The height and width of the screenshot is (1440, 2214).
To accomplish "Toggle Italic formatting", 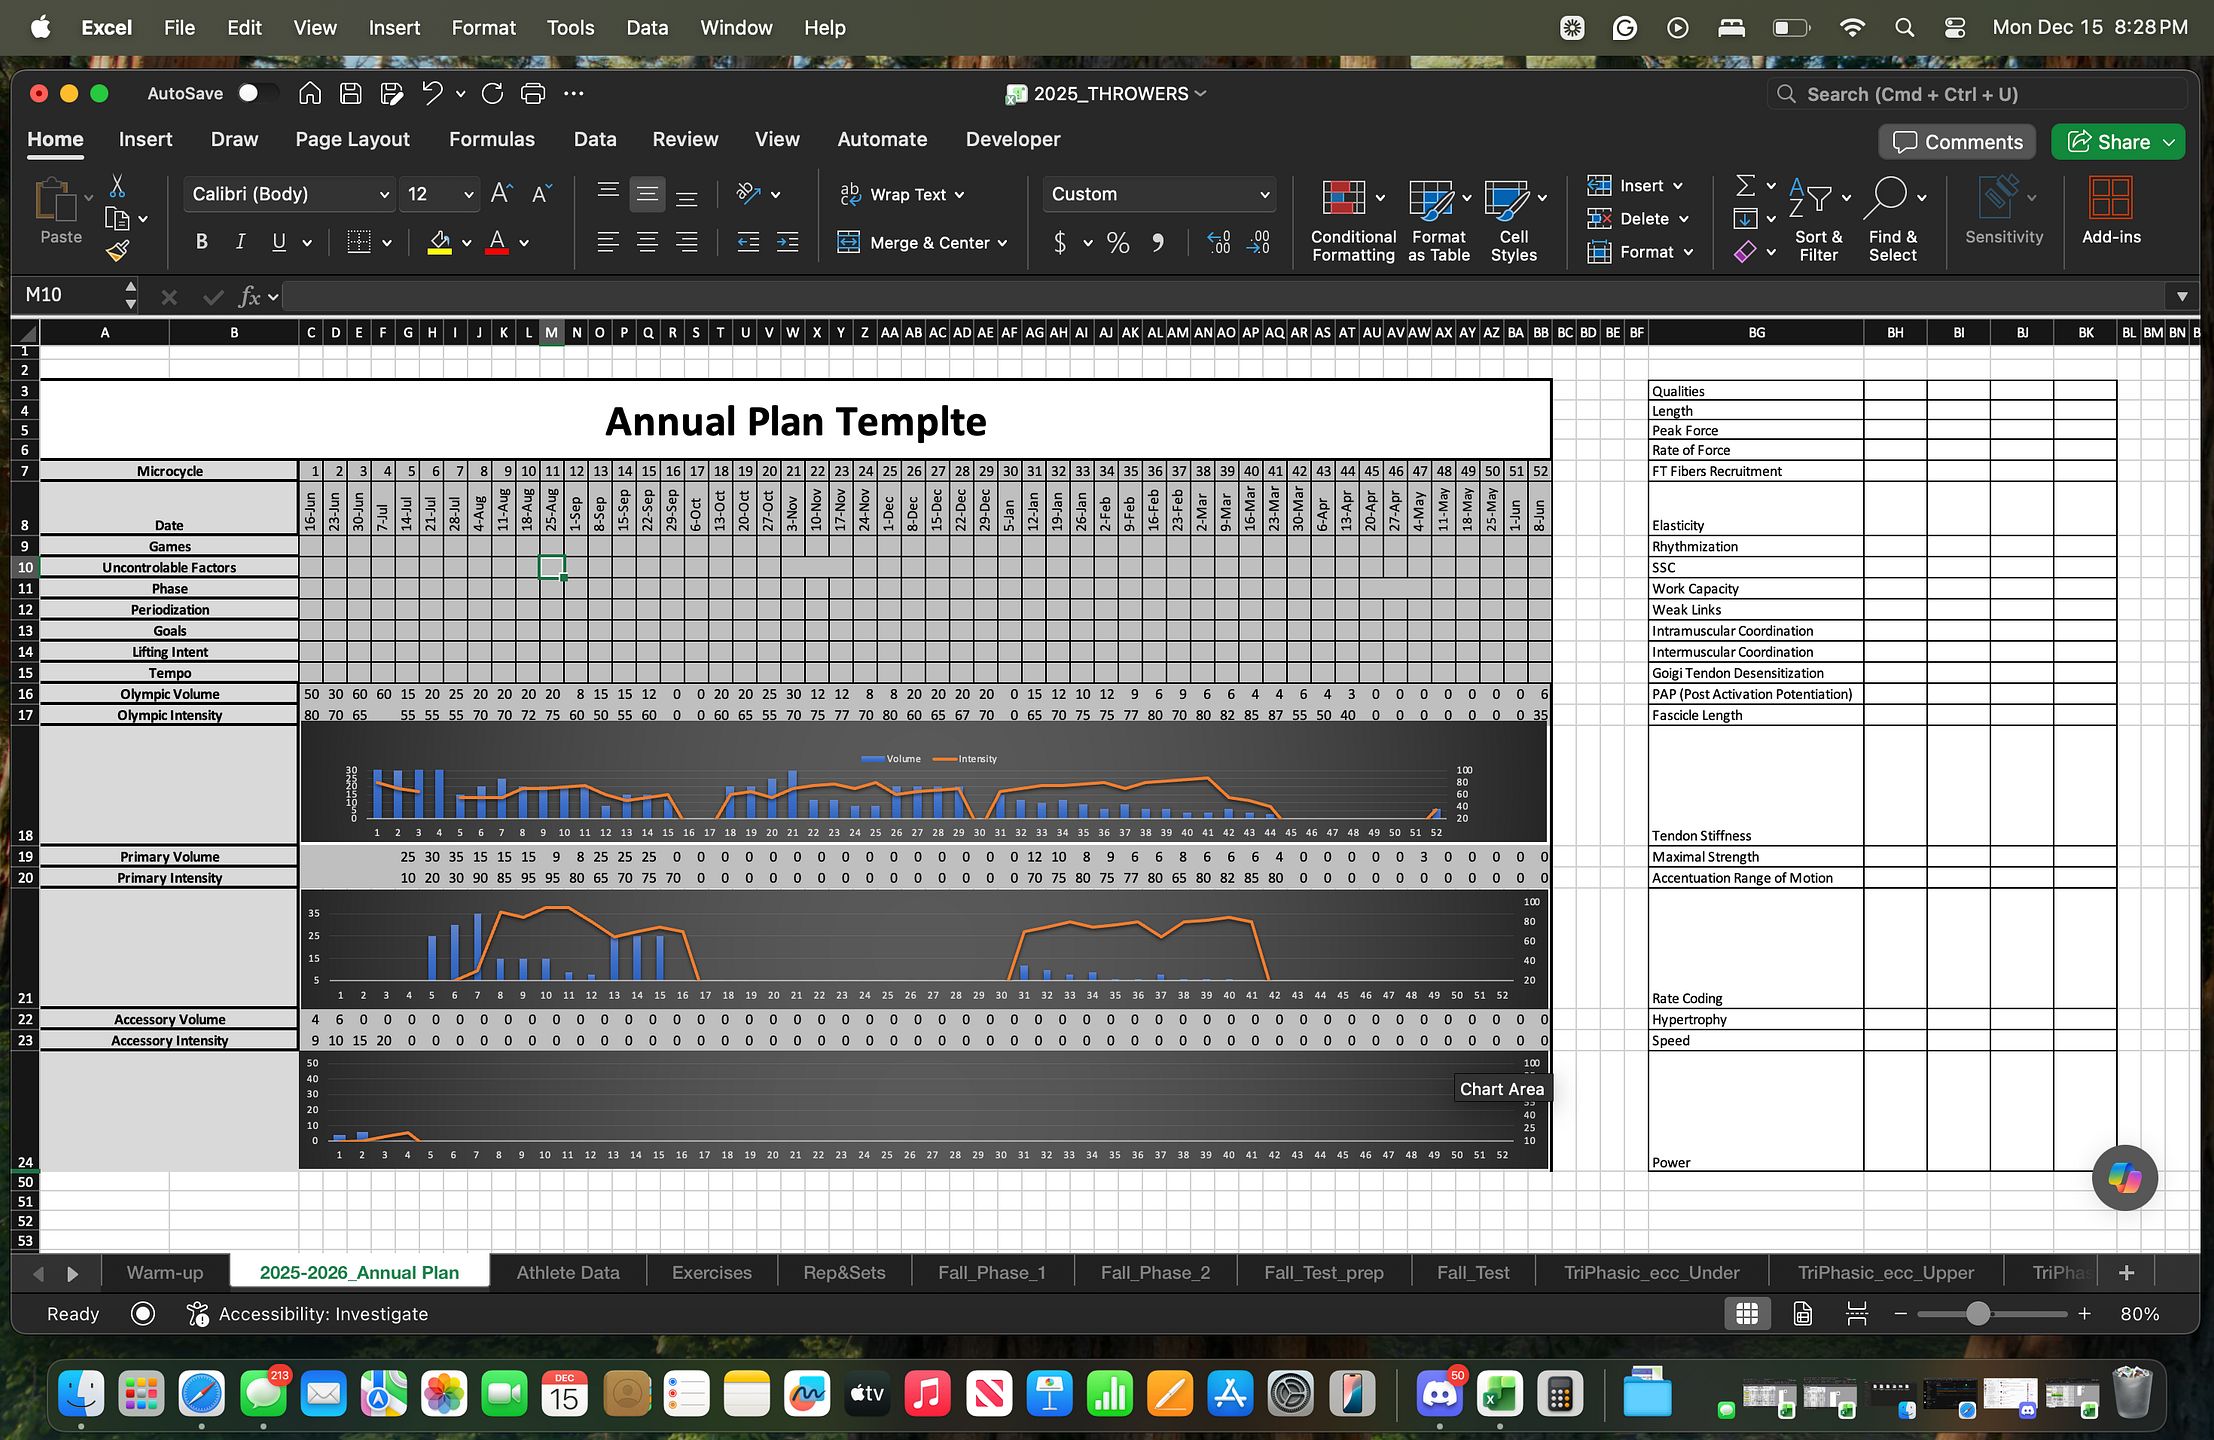I will pos(240,242).
